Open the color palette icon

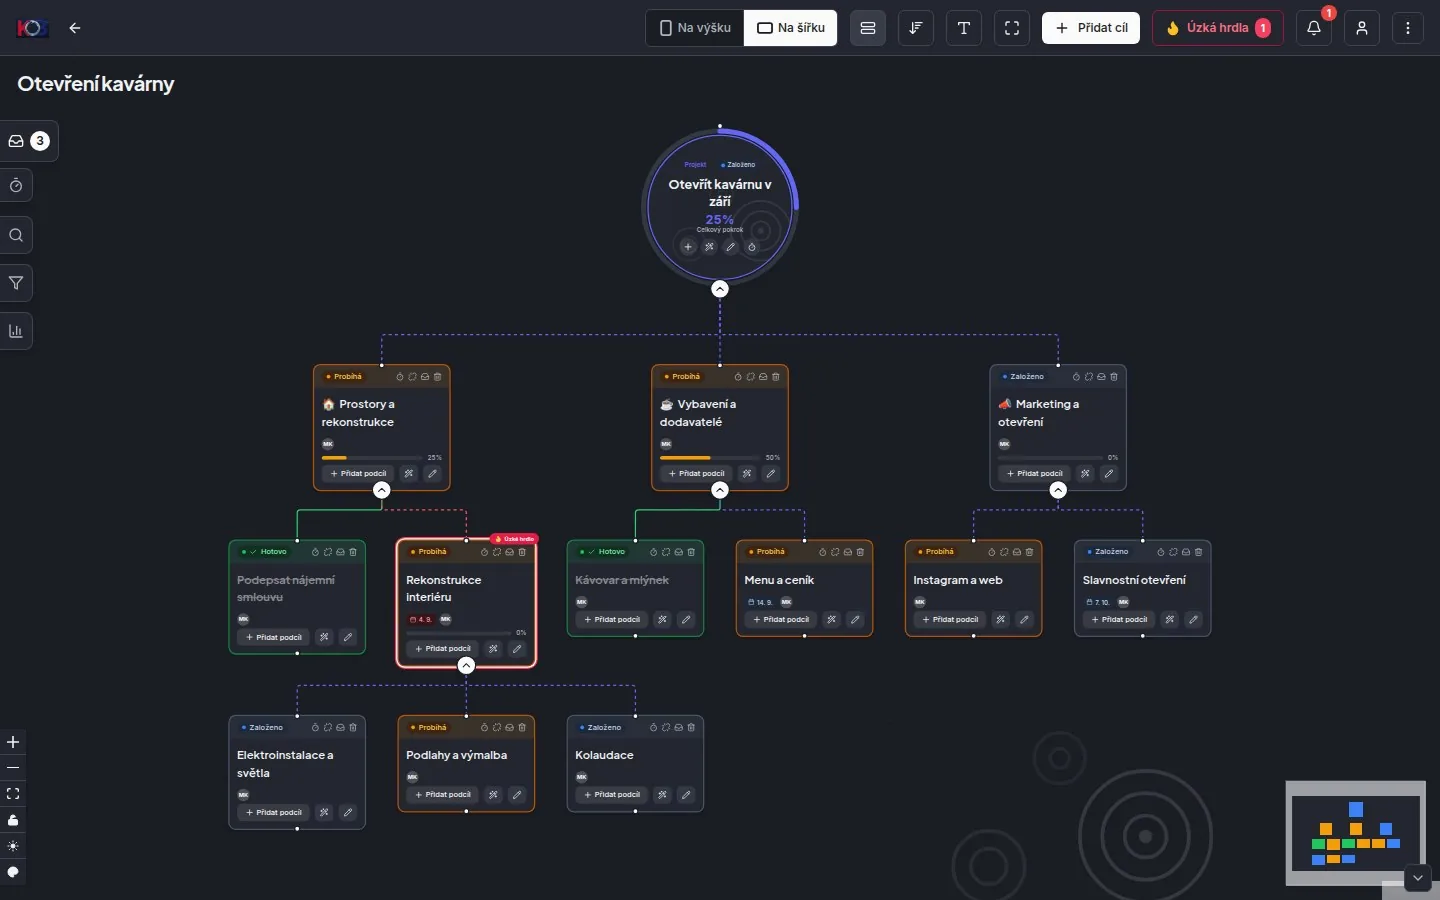tap(13, 872)
